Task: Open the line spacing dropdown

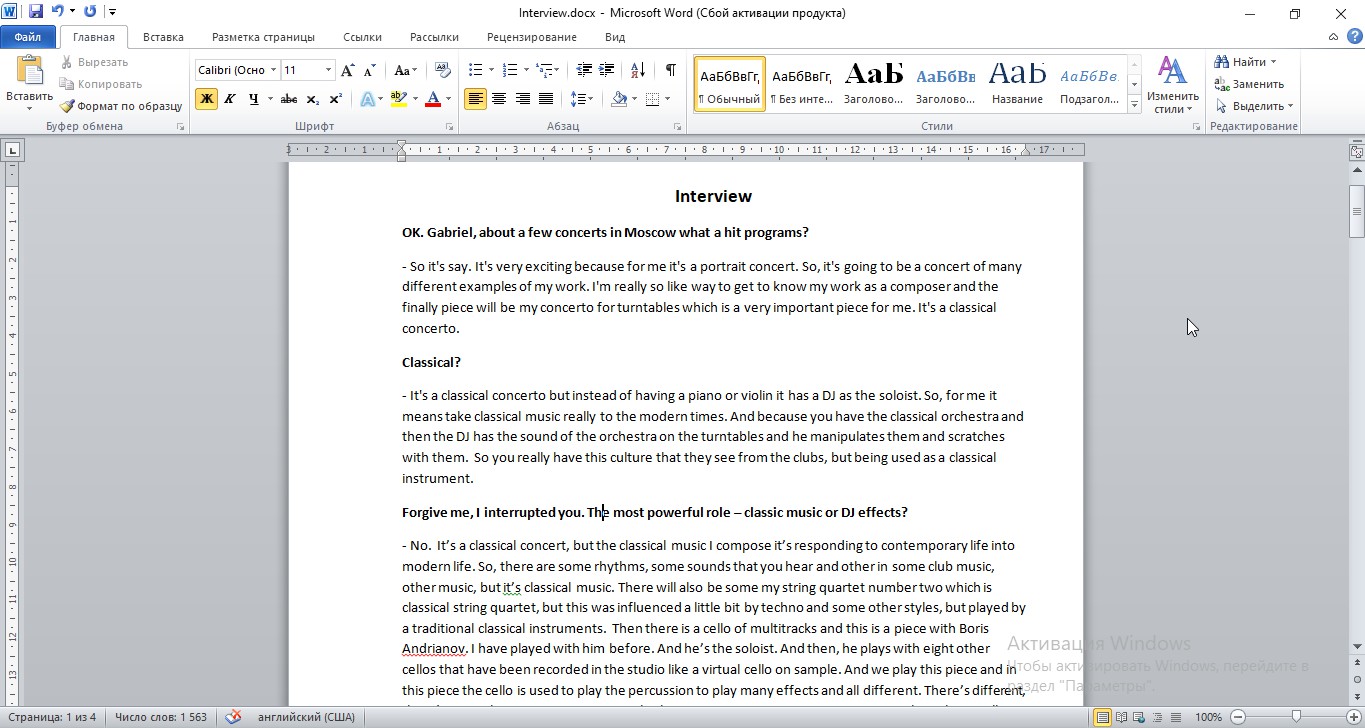Action: 581,99
